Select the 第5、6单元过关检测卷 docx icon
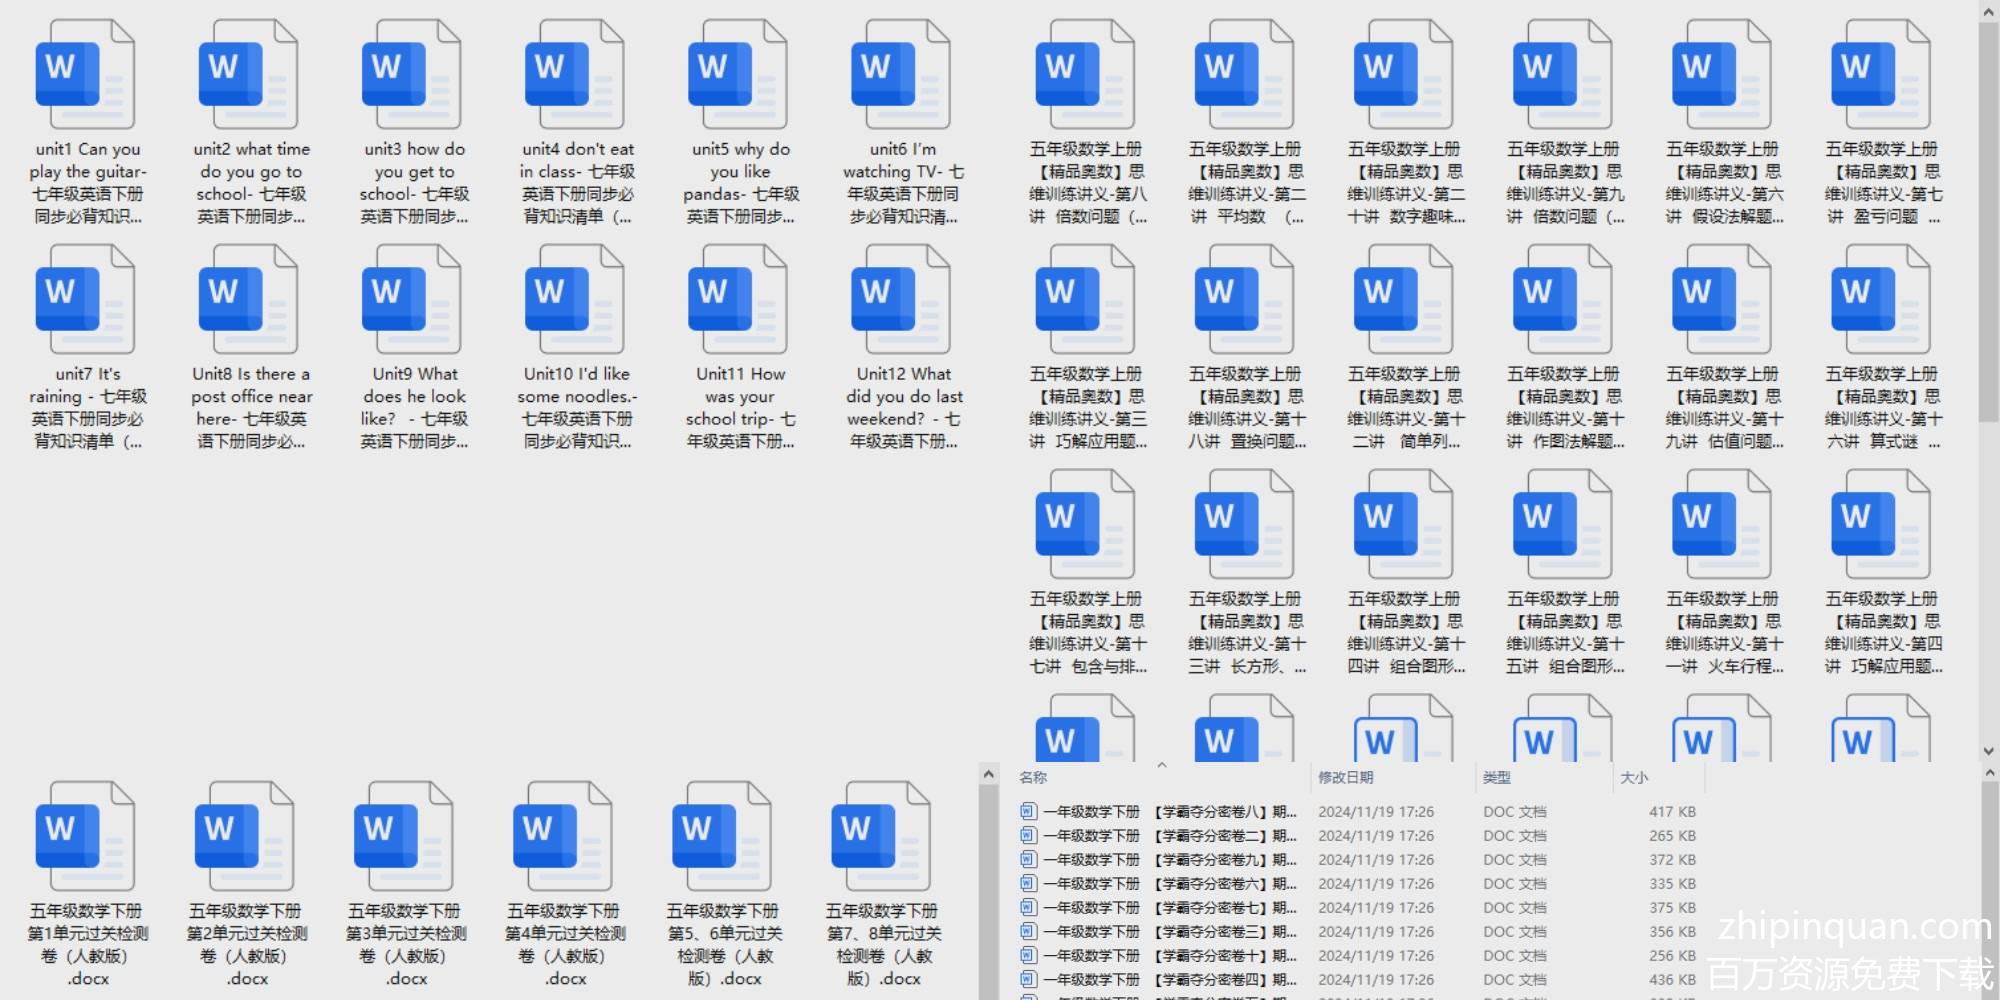The image size is (2000, 1000). pos(722,837)
